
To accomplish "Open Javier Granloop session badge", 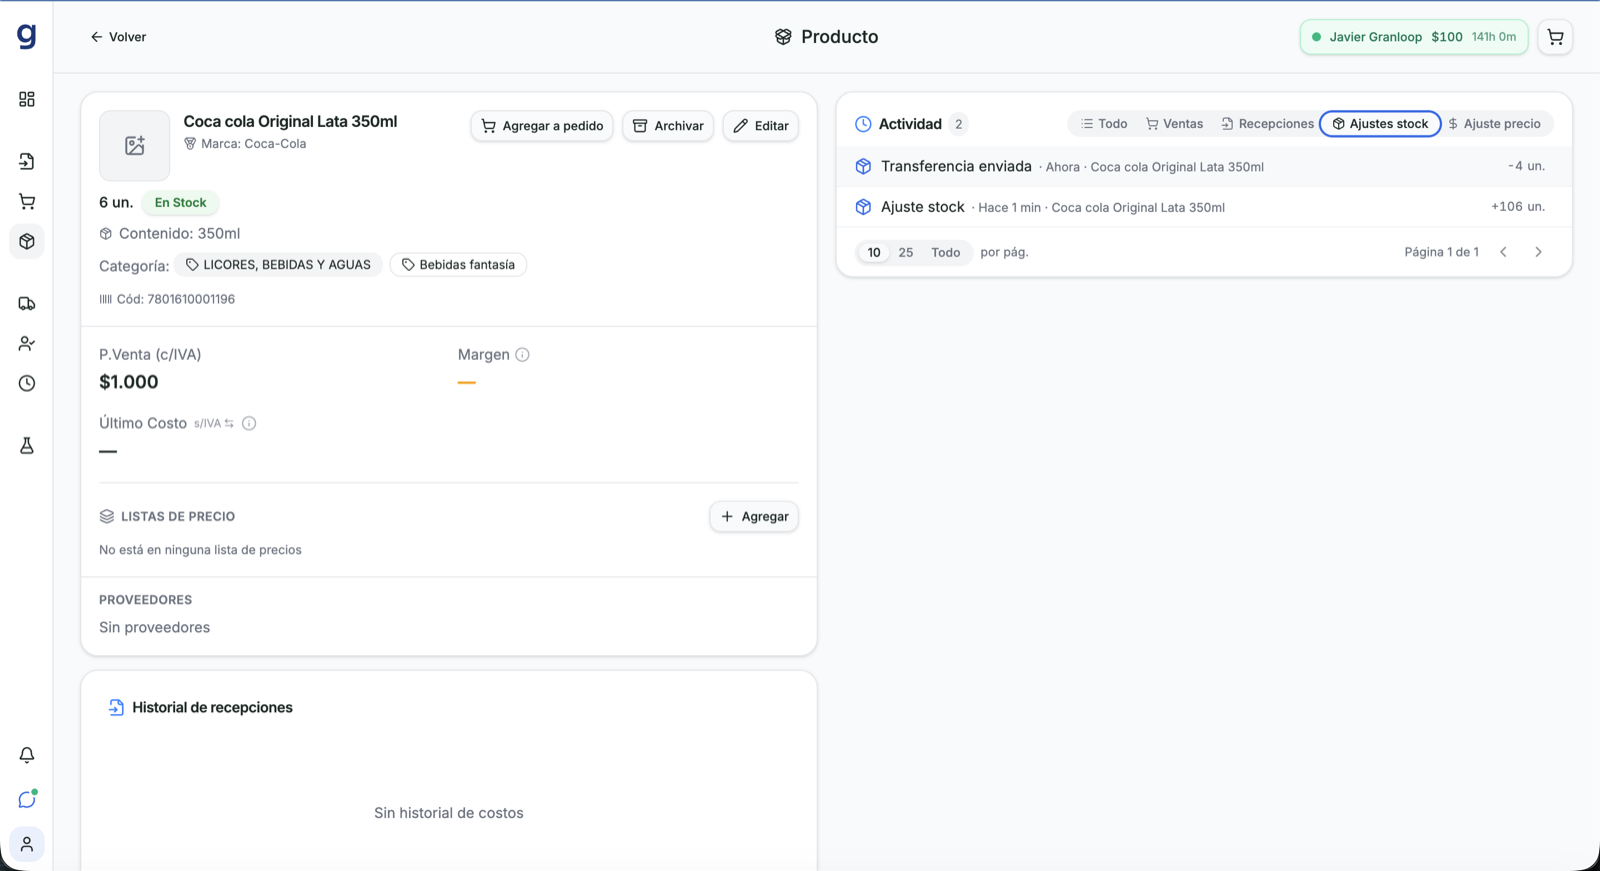I will coord(1414,37).
